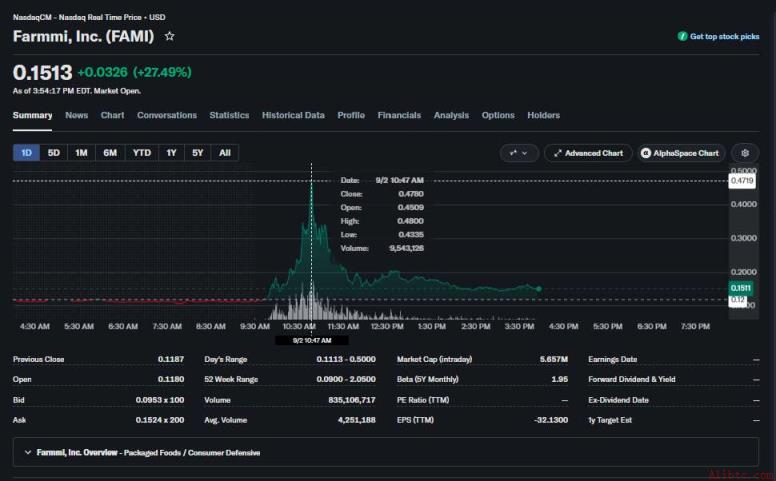
Task: Open the Historical Data tab
Action: coord(293,115)
